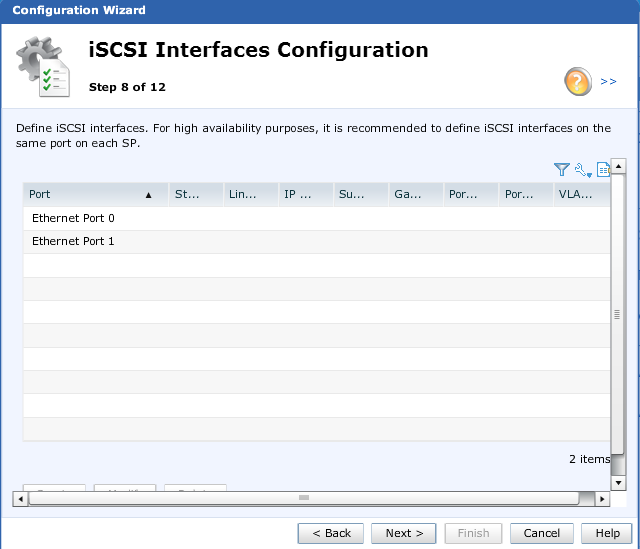Expand the double-arrow link beside help

point(608,82)
